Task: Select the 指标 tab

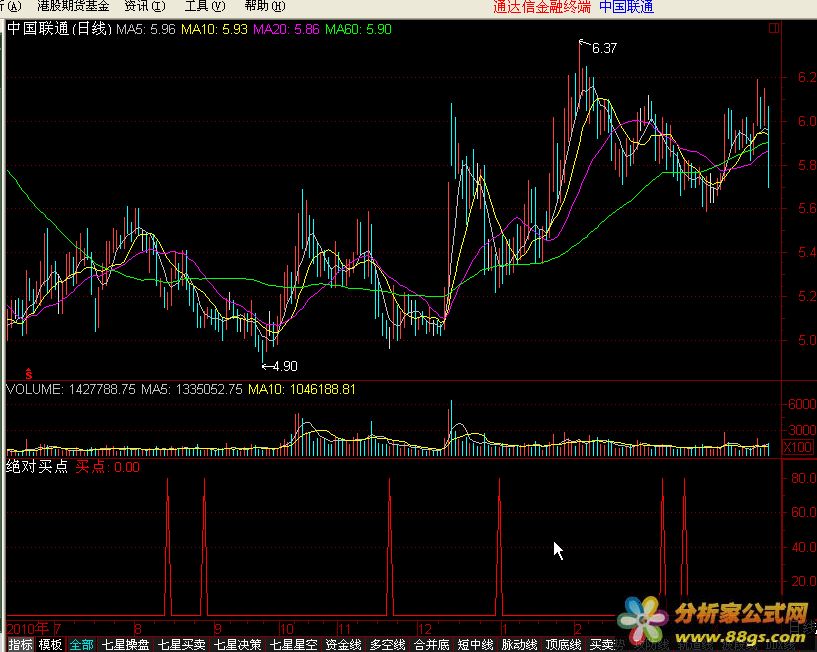Action: coord(20,645)
